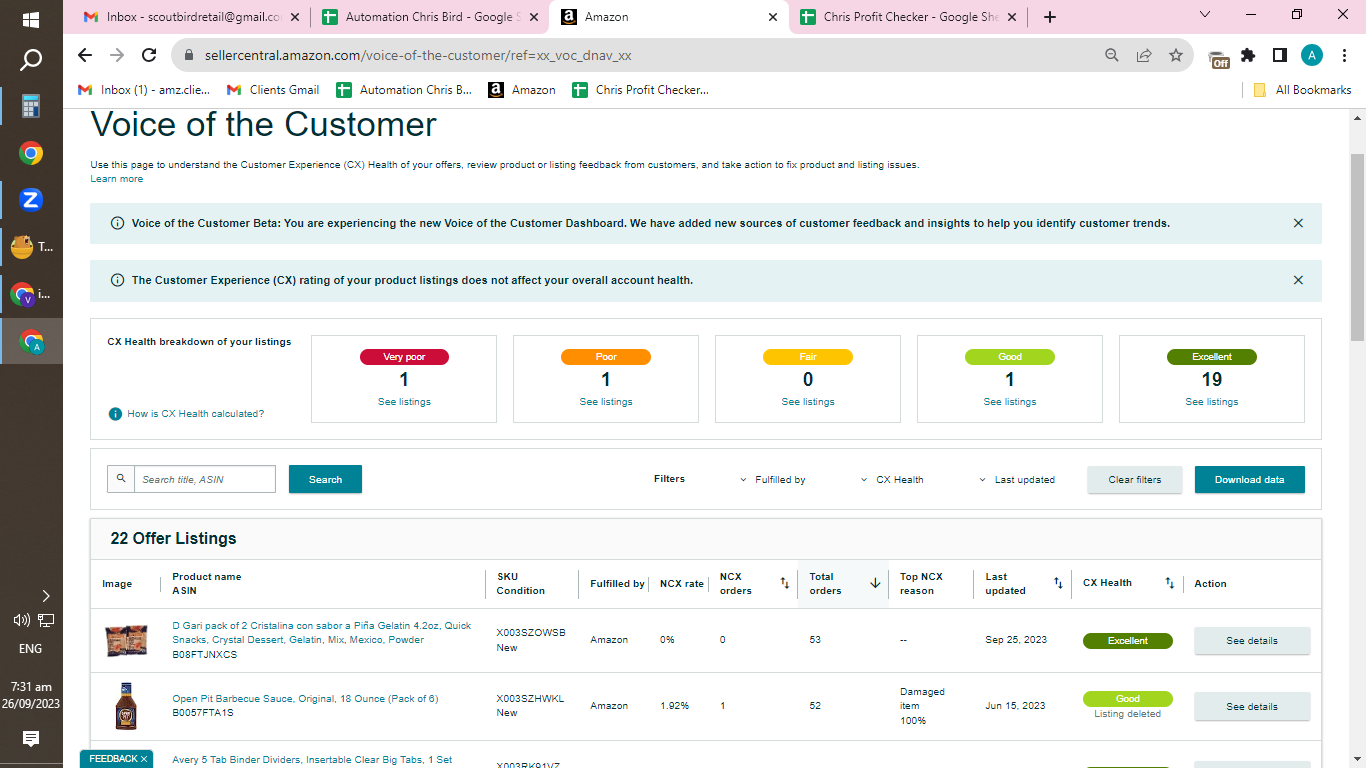Click the extension icon marked Off
Screen dimensions: 1366x768
tap(1218, 58)
